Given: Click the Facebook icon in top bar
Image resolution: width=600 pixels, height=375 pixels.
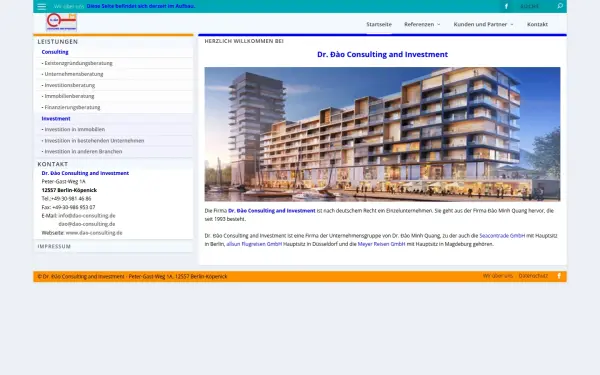Looking at the screenshot, I should coord(506,6).
